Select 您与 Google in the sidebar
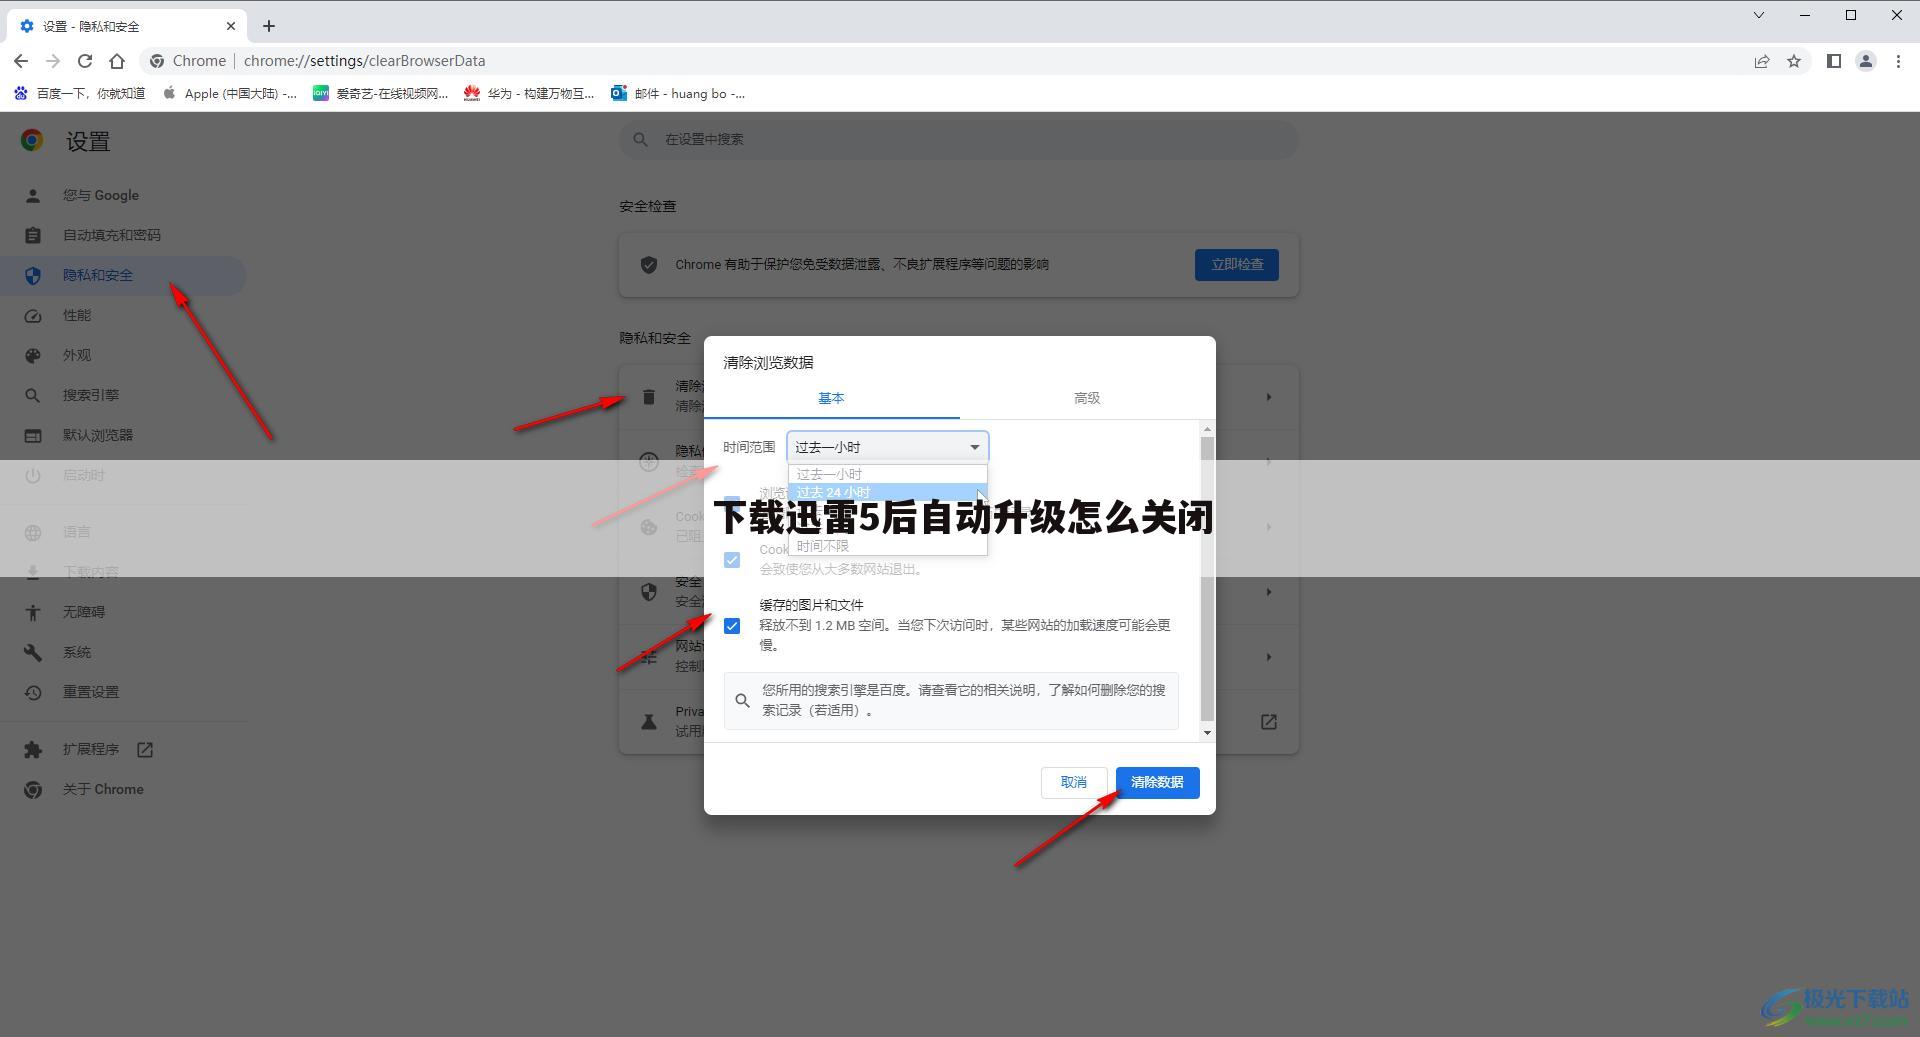 [x=100, y=195]
